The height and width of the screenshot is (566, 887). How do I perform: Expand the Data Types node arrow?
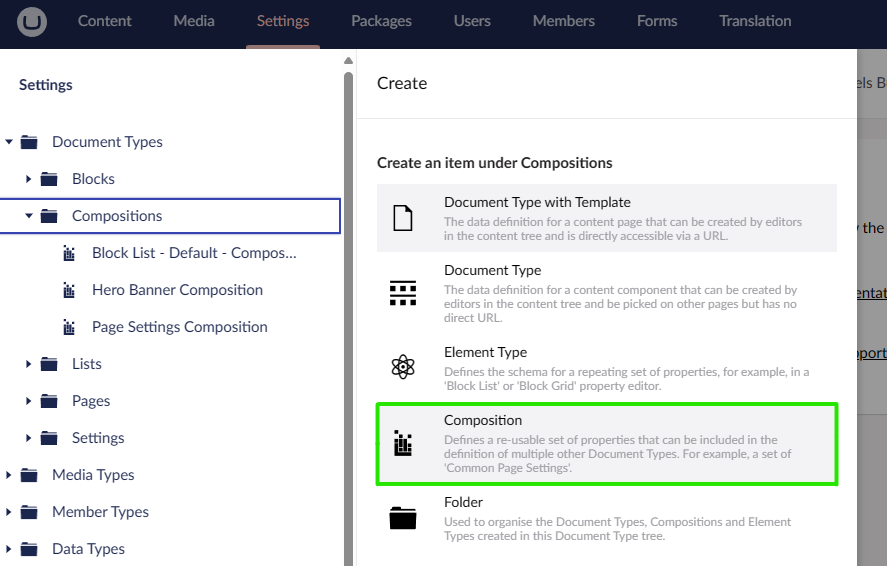[x=9, y=548]
